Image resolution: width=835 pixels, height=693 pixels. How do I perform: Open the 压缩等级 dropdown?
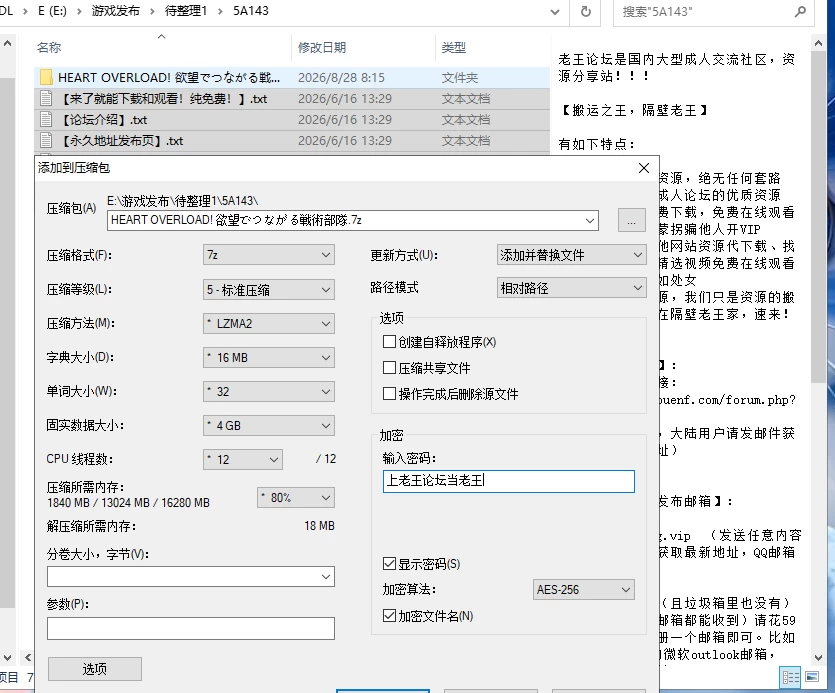point(268,290)
